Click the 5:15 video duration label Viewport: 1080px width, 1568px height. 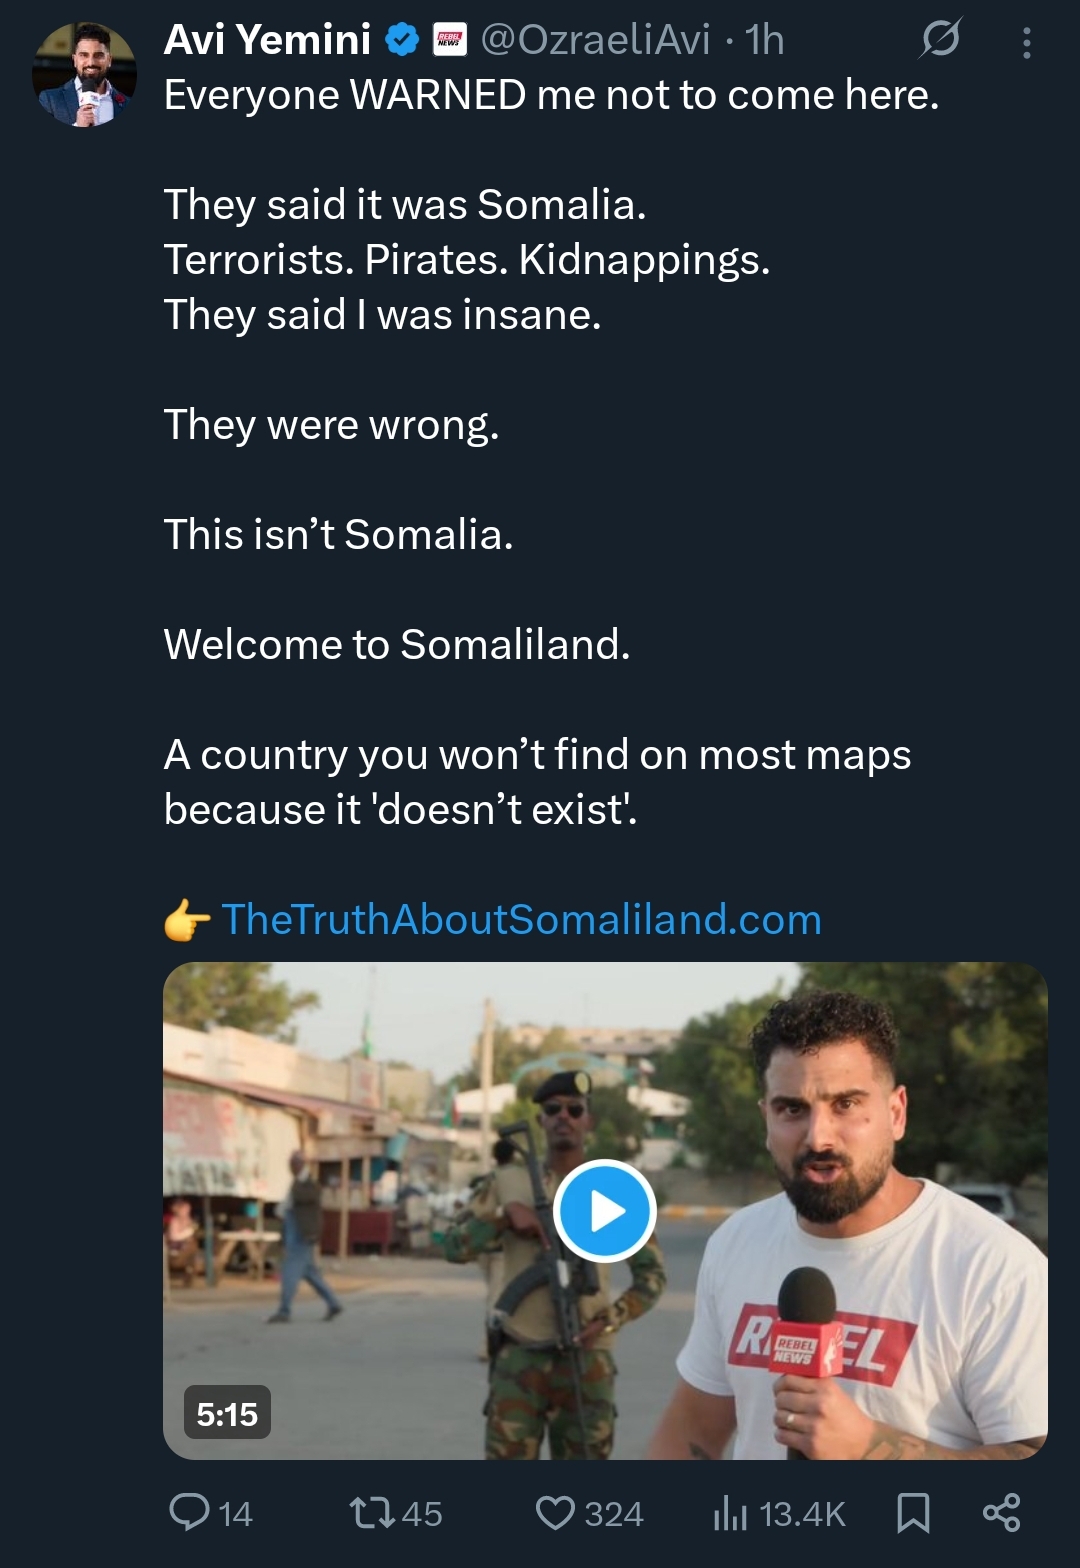pos(227,1413)
